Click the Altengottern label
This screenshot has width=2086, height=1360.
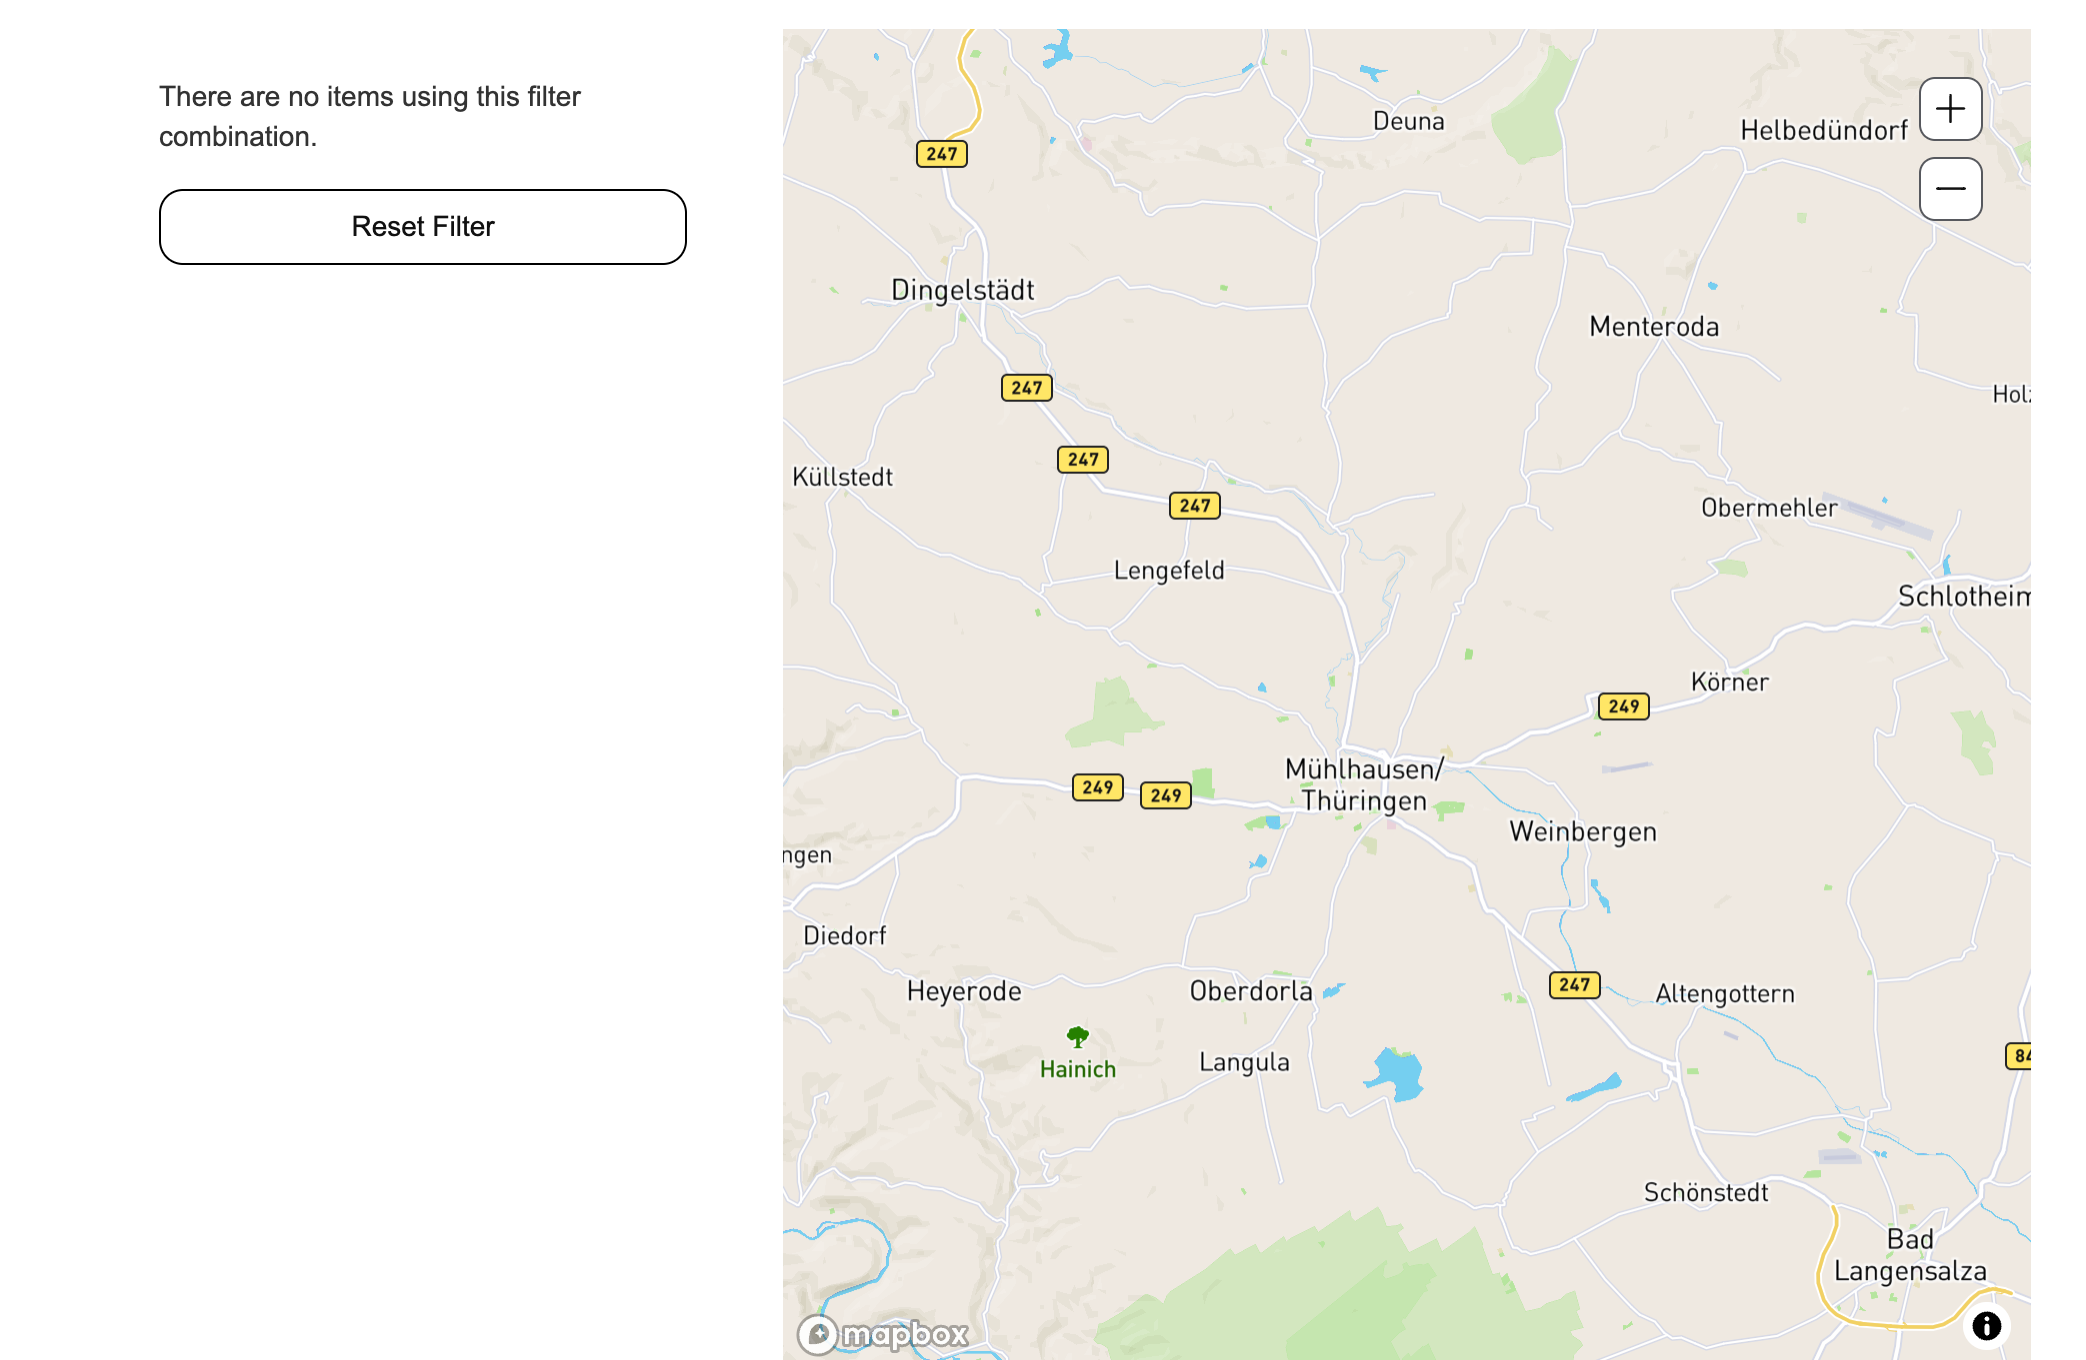[x=1725, y=994]
